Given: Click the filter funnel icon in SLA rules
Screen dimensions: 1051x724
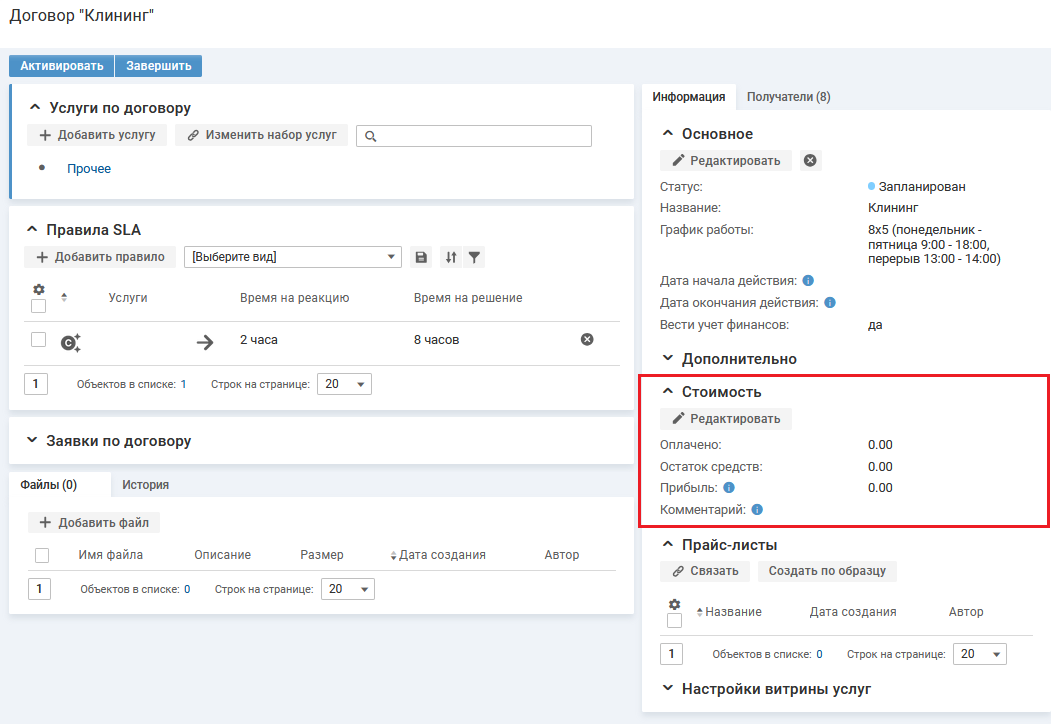Looking at the screenshot, I should point(475,257).
